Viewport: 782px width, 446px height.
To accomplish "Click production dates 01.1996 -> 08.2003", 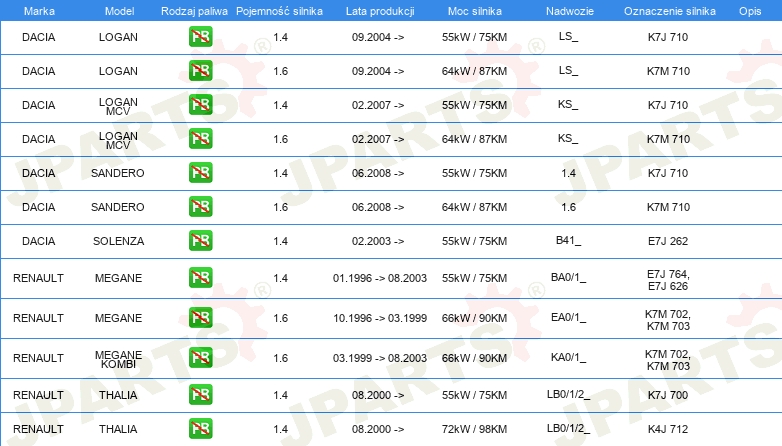I will tap(380, 278).
